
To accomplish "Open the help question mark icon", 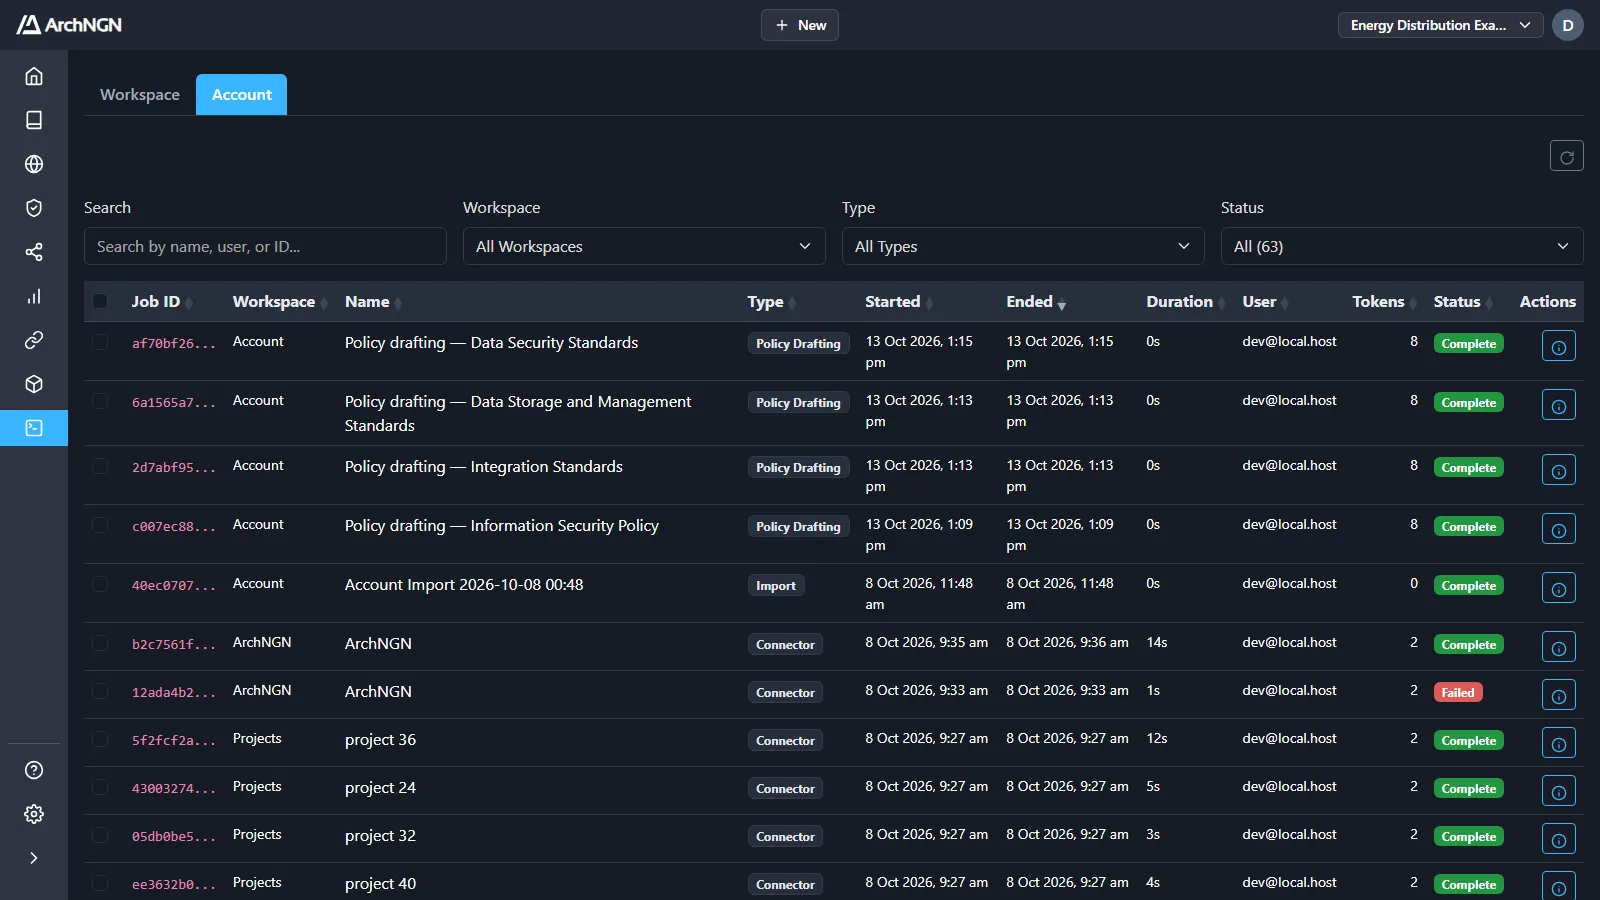I will pyautogui.click(x=34, y=770).
